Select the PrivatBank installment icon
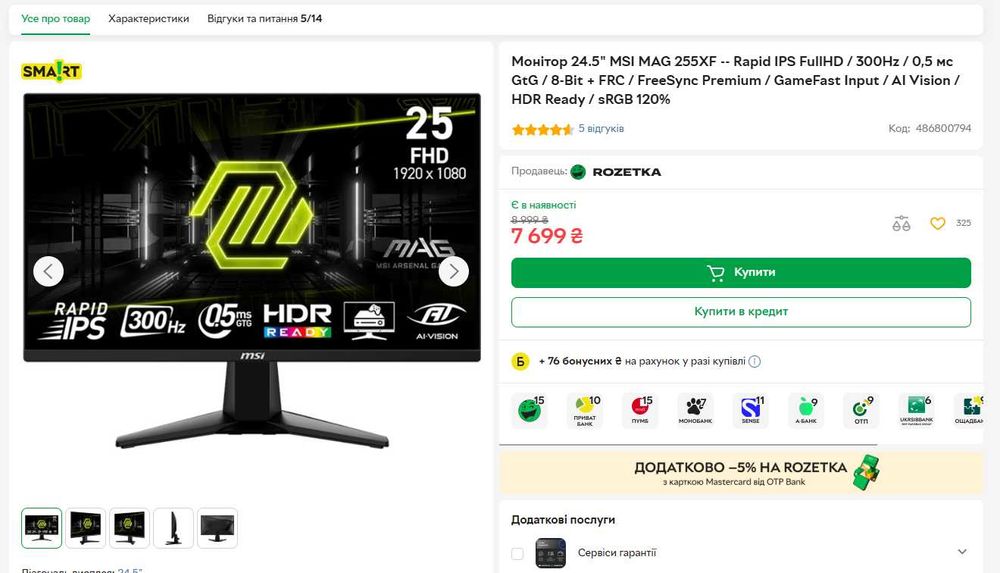 [585, 410]
